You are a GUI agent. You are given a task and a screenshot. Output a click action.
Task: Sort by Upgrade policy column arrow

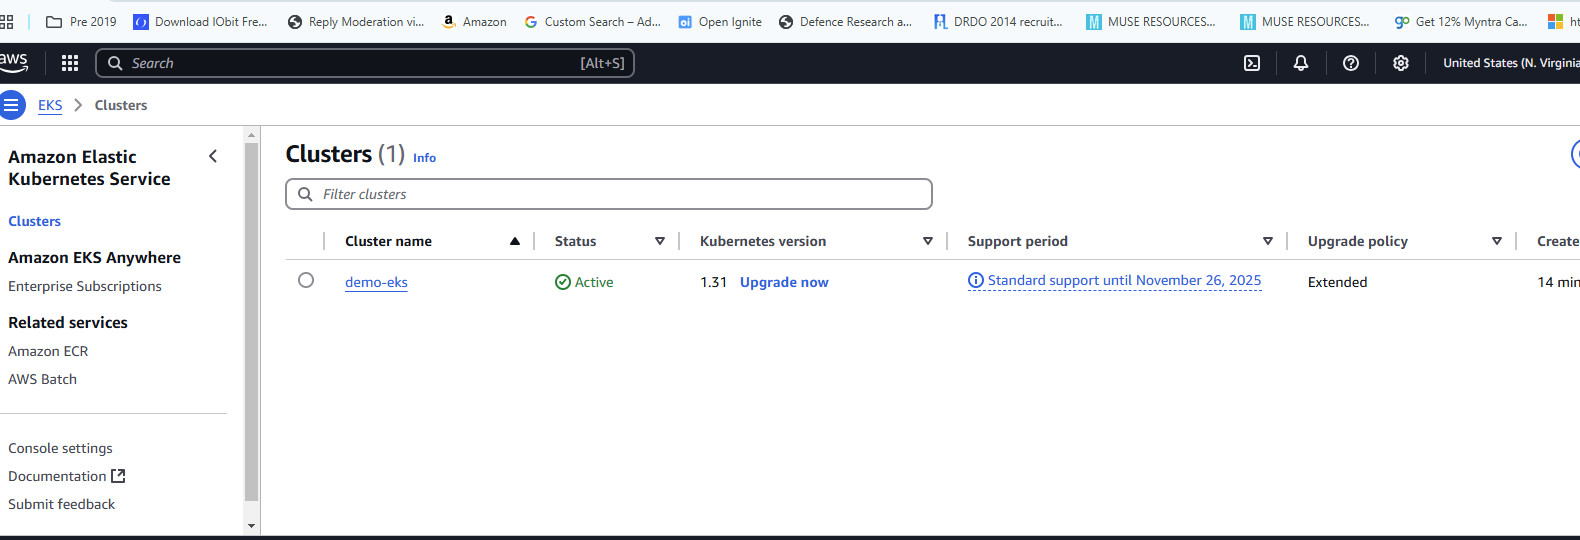(x=1497, y=241)
